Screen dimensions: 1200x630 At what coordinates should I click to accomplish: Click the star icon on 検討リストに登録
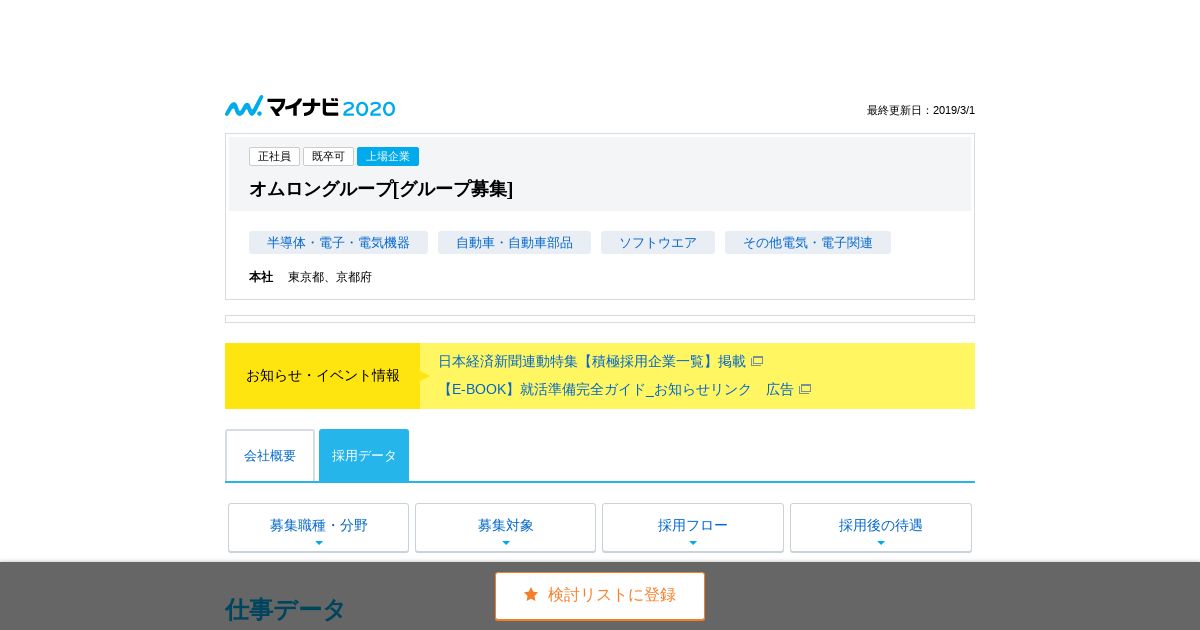coord(531,594)
